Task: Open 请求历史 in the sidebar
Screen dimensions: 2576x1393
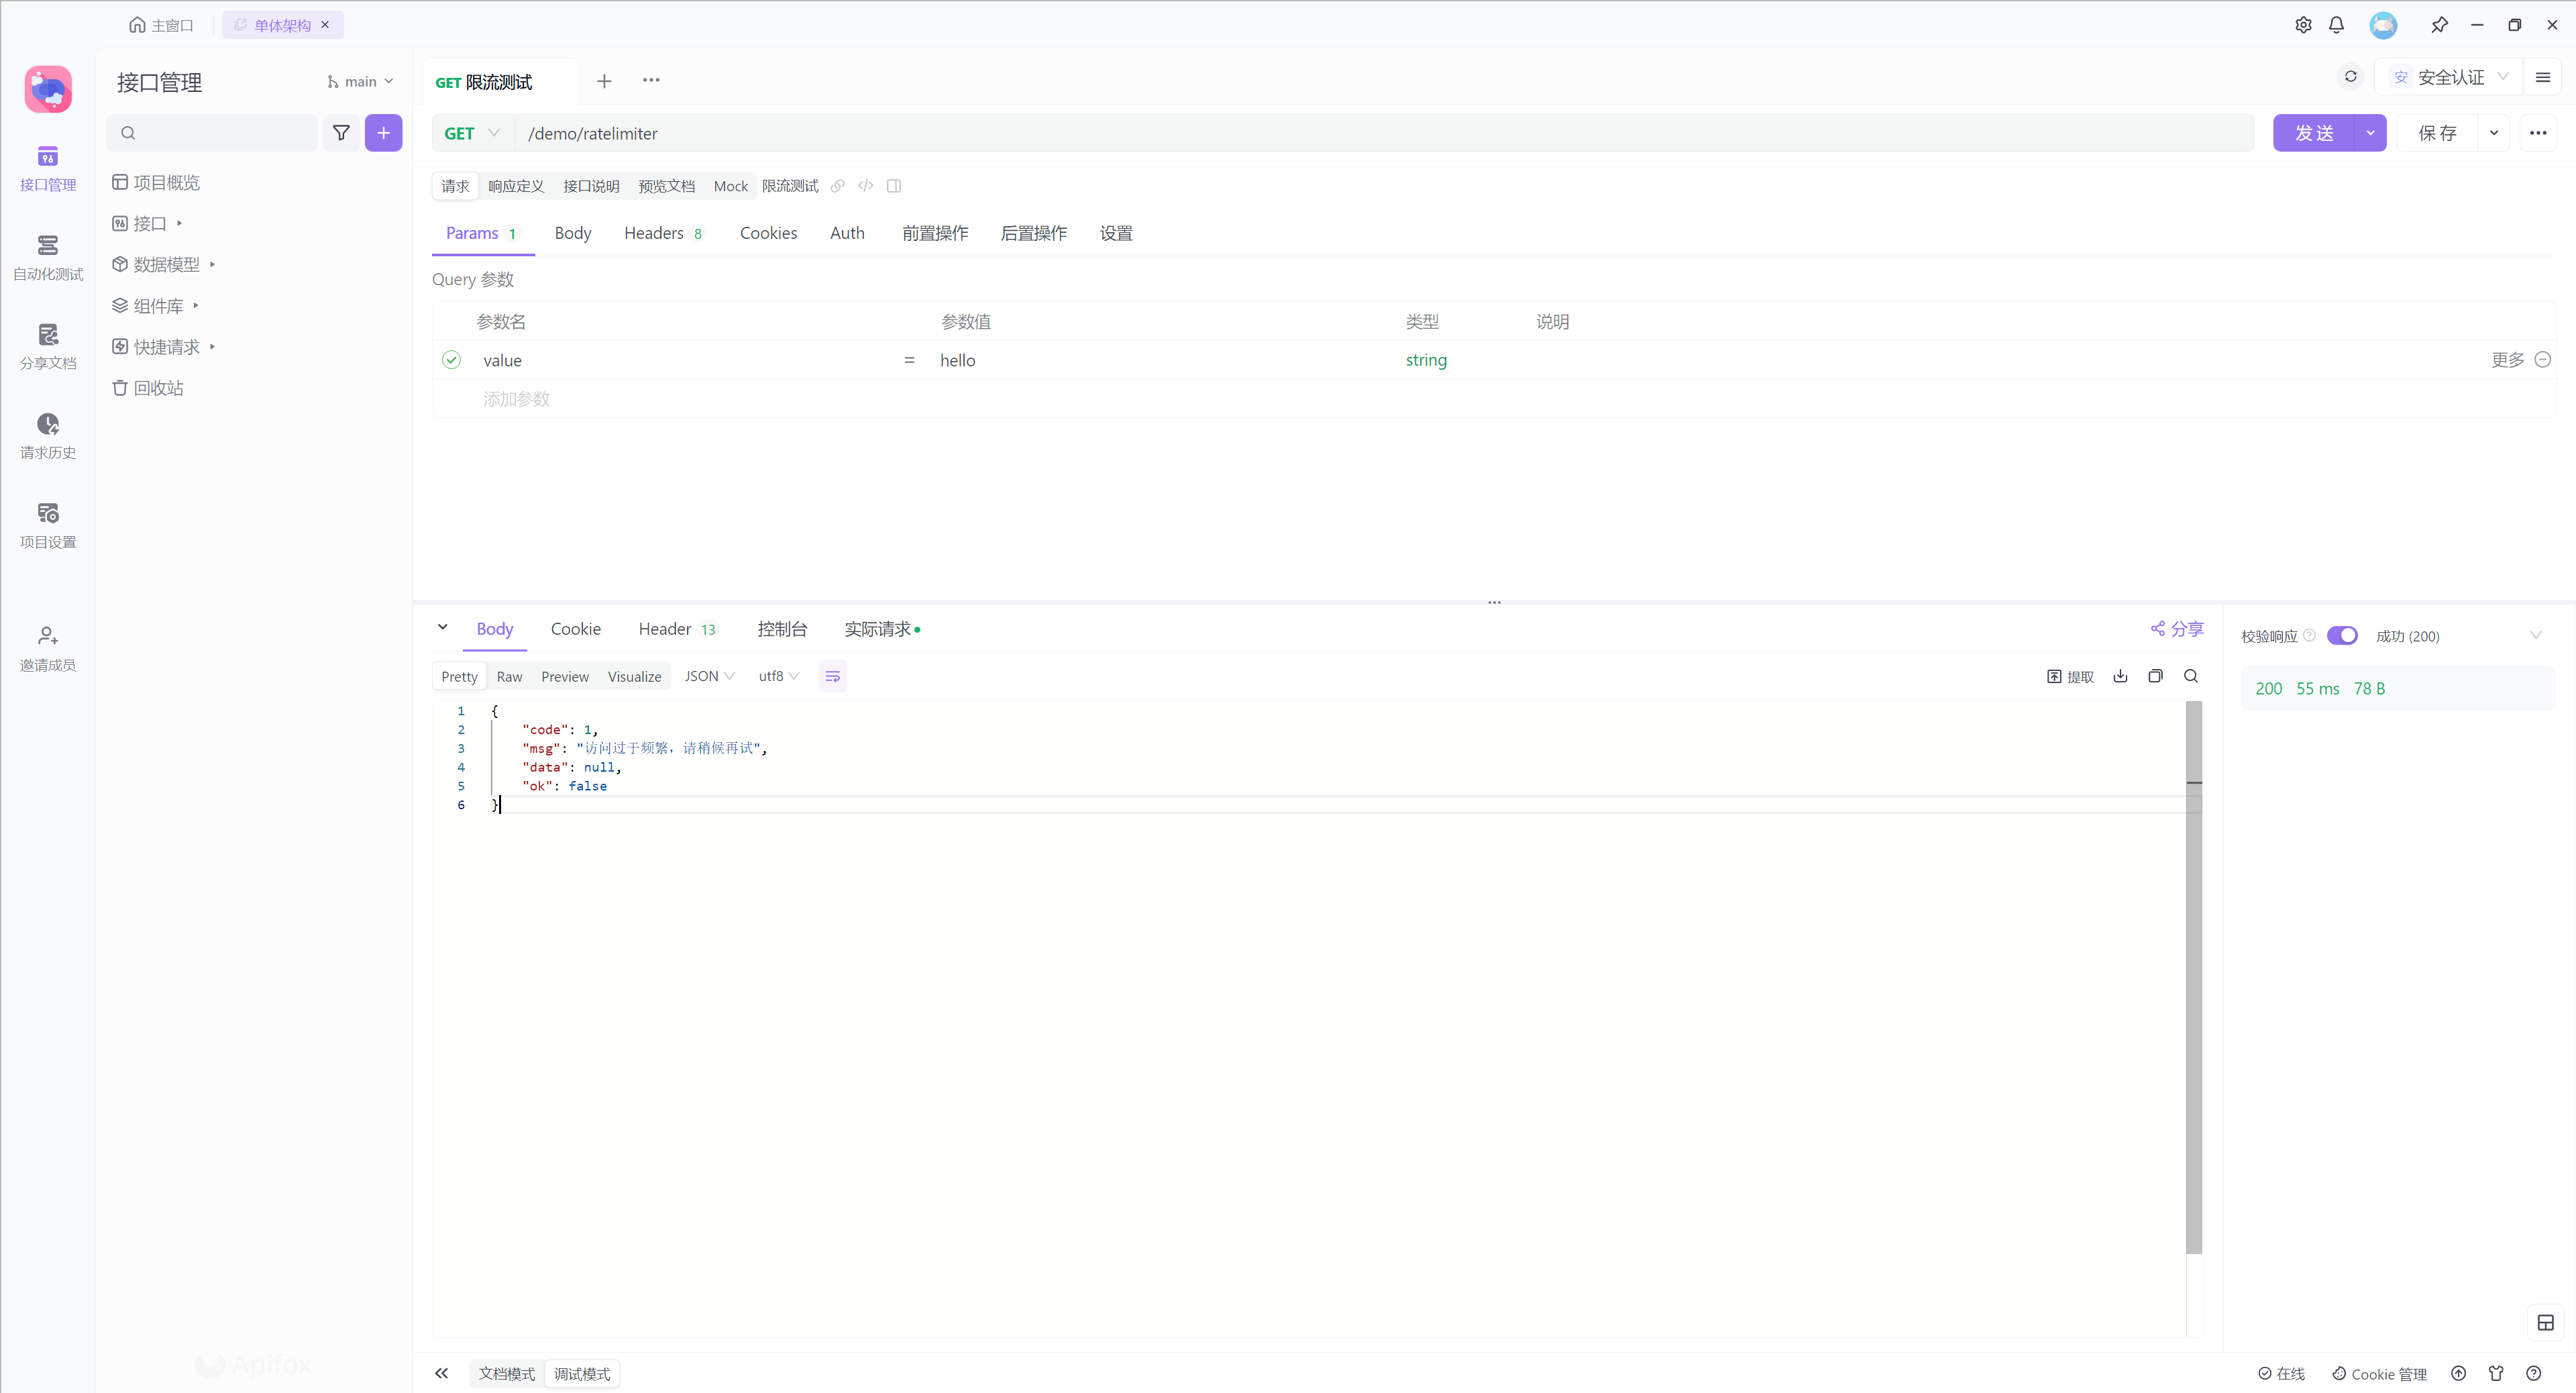Action: coord(47,436)
